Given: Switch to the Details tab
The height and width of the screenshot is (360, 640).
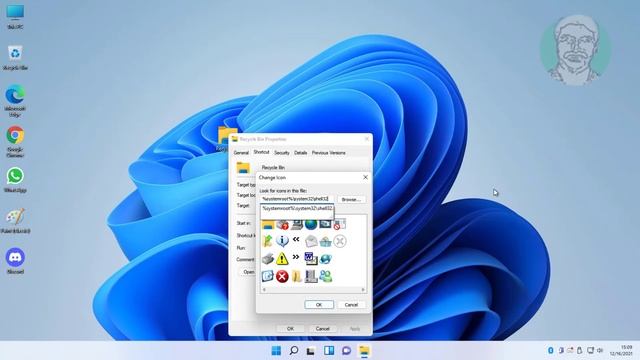Looking at the screenshot, I should (300, 153).
